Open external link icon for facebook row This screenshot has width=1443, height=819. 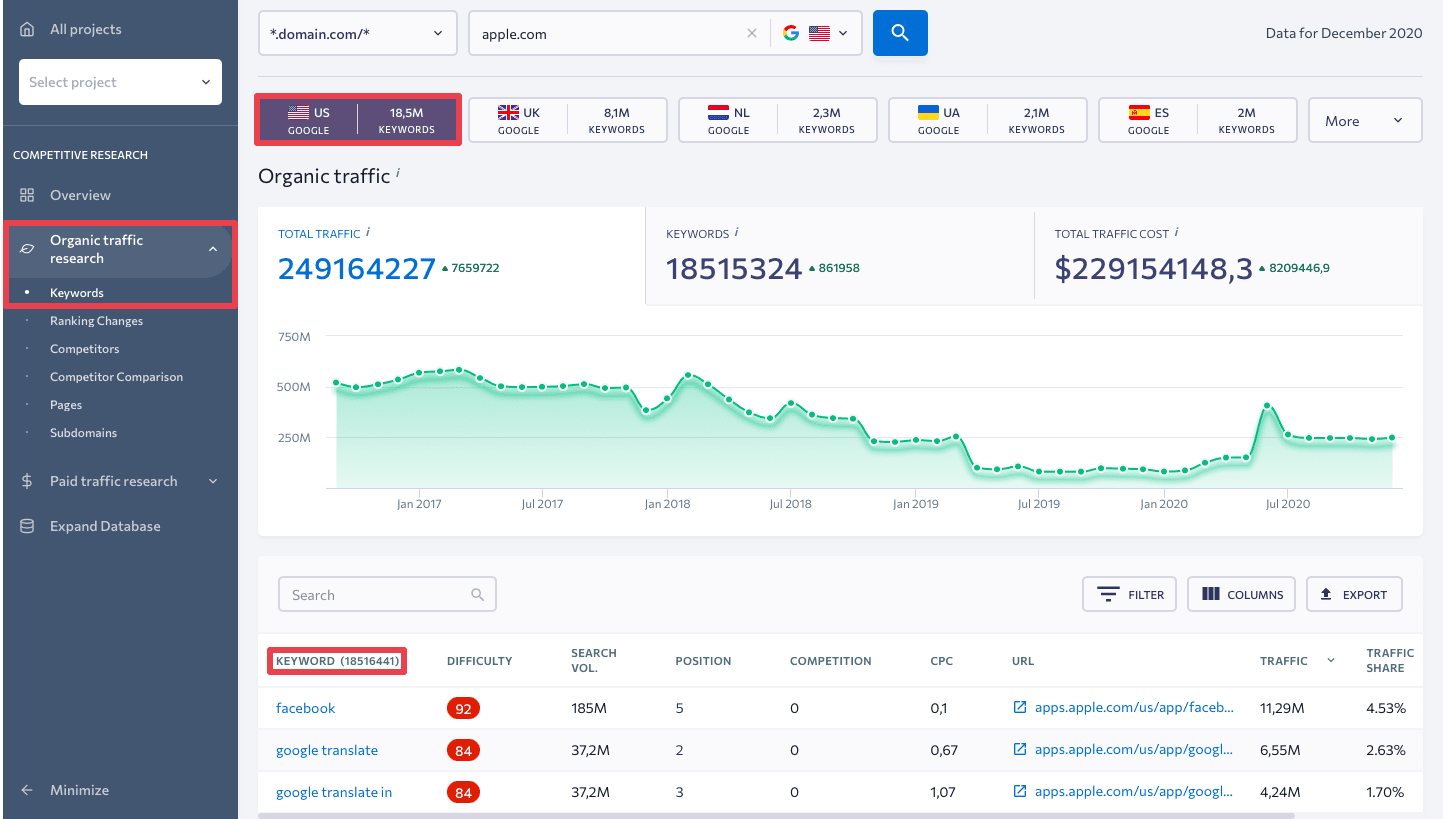1020,708
